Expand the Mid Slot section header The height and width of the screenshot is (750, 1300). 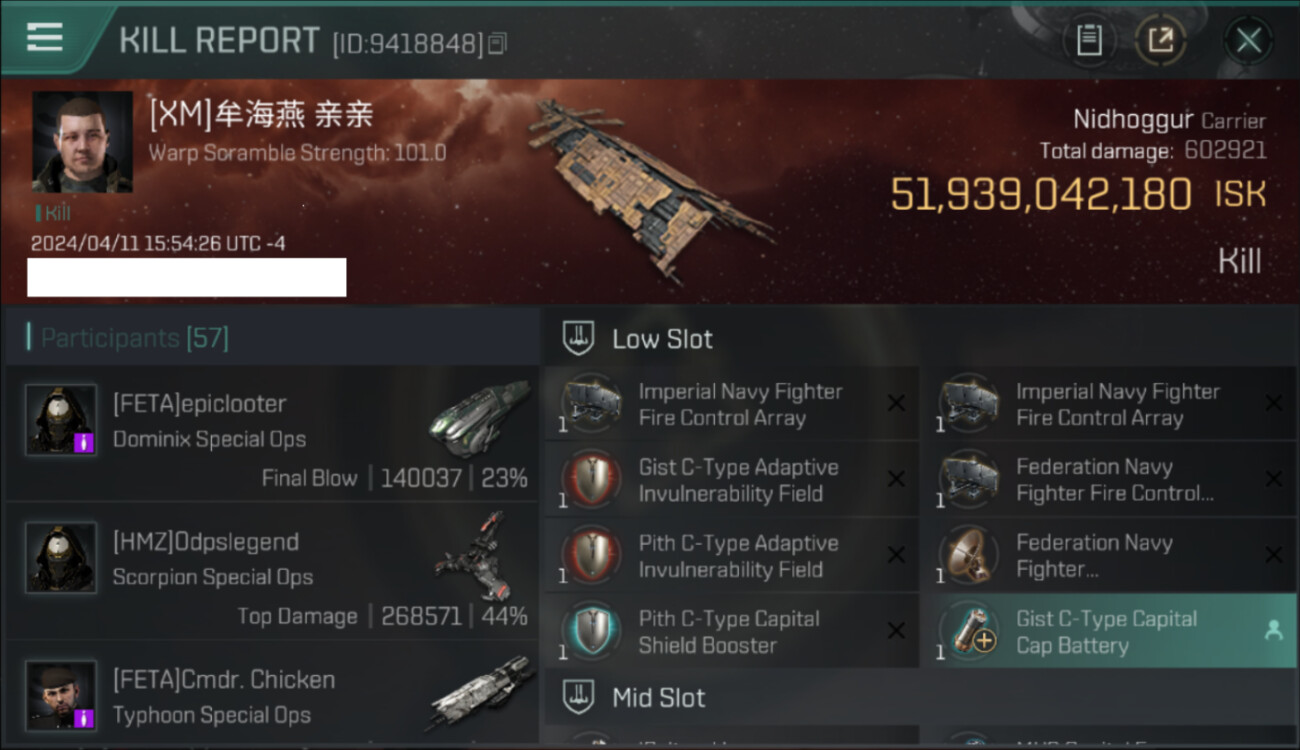921,697
